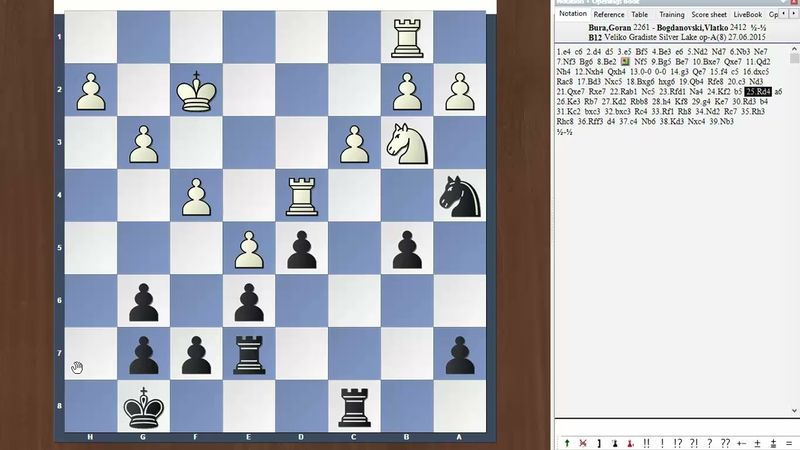
Task: Click the red X delete variation icon
Action: click(583, 443)
